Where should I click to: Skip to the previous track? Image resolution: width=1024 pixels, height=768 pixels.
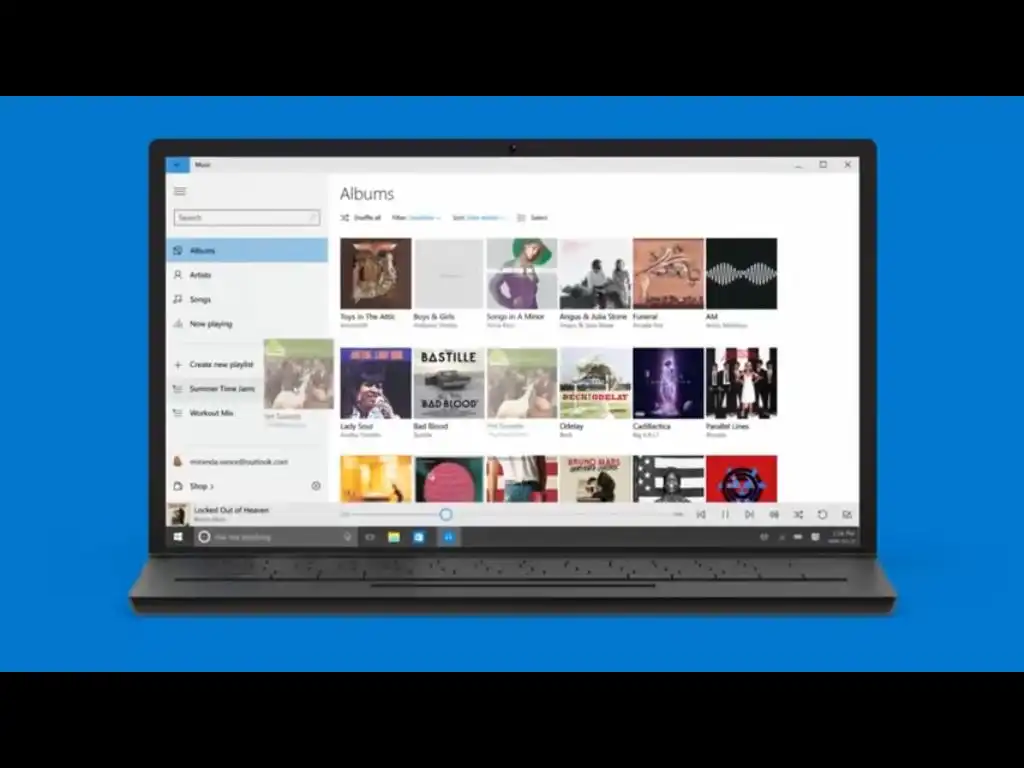[701, 515]
